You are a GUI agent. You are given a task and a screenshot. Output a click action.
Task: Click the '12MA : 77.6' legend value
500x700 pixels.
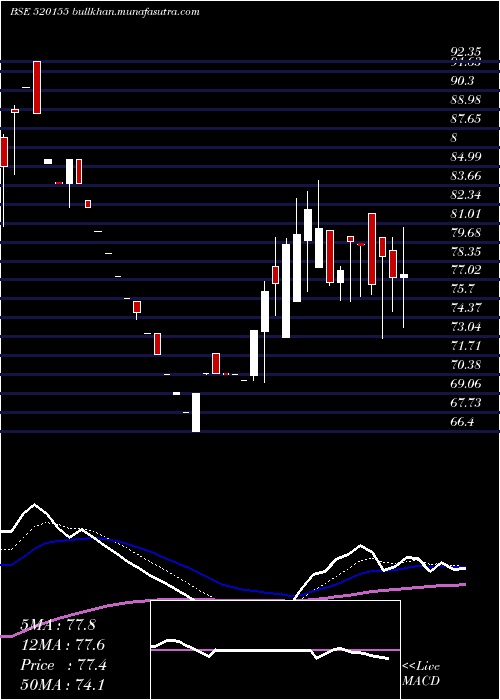click(63, 645)
